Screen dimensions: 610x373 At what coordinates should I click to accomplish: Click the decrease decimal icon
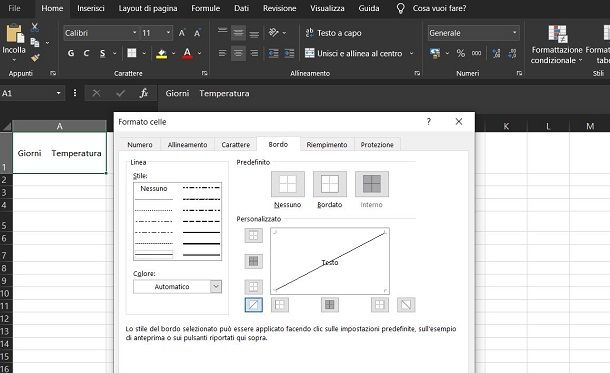point(512,53)
